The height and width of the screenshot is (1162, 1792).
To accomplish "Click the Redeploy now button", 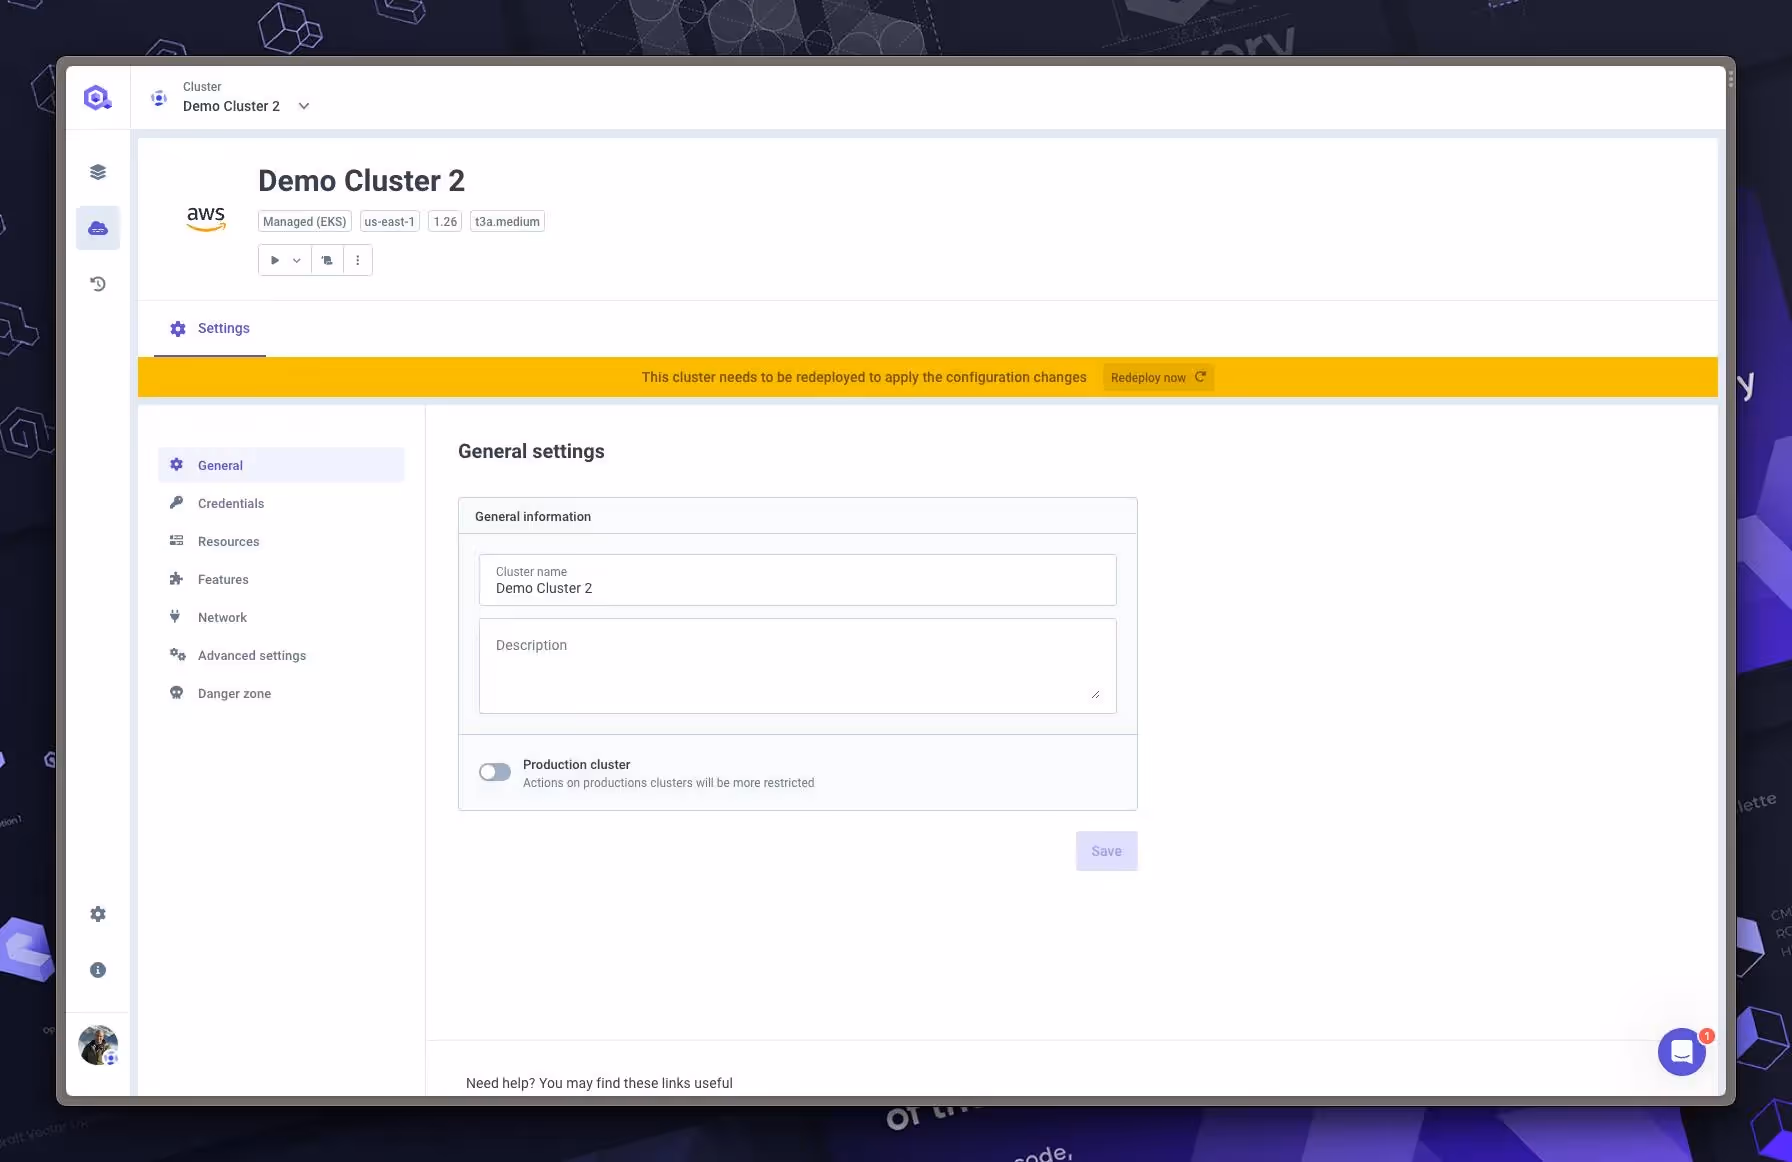I will pyautogui.click(x=1157, y=377).
